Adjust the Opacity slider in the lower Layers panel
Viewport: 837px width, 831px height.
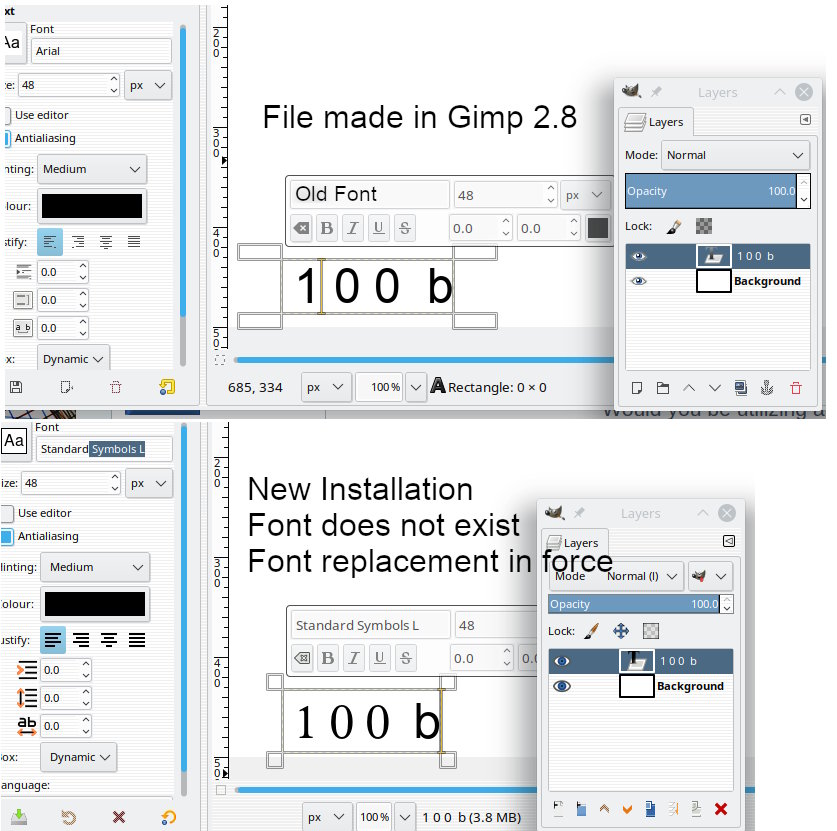pos(634,604)
